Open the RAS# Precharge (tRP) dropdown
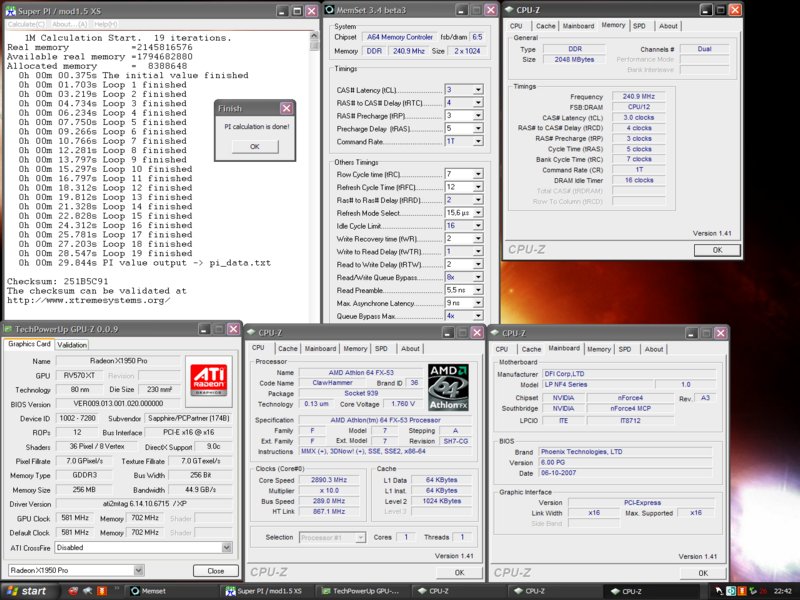Screen dimensions: 800x600 click(478, 115)
